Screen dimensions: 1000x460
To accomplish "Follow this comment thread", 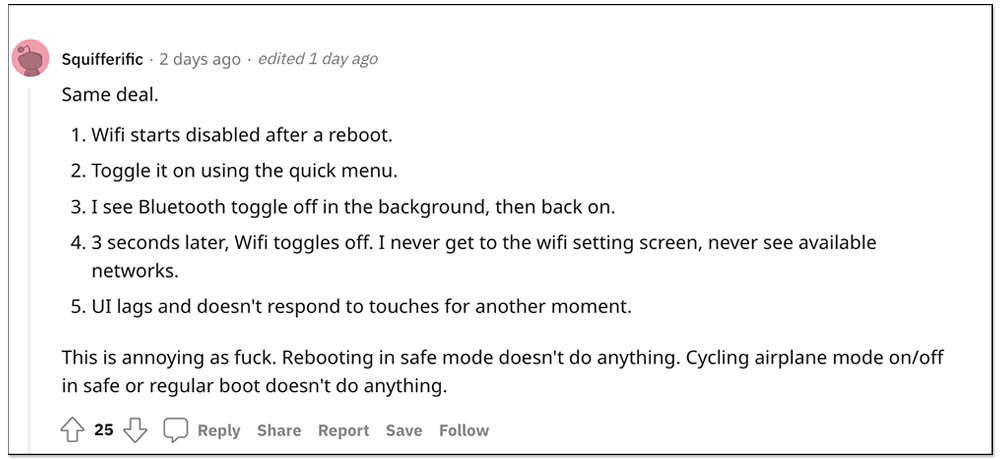I will (464, 431).
